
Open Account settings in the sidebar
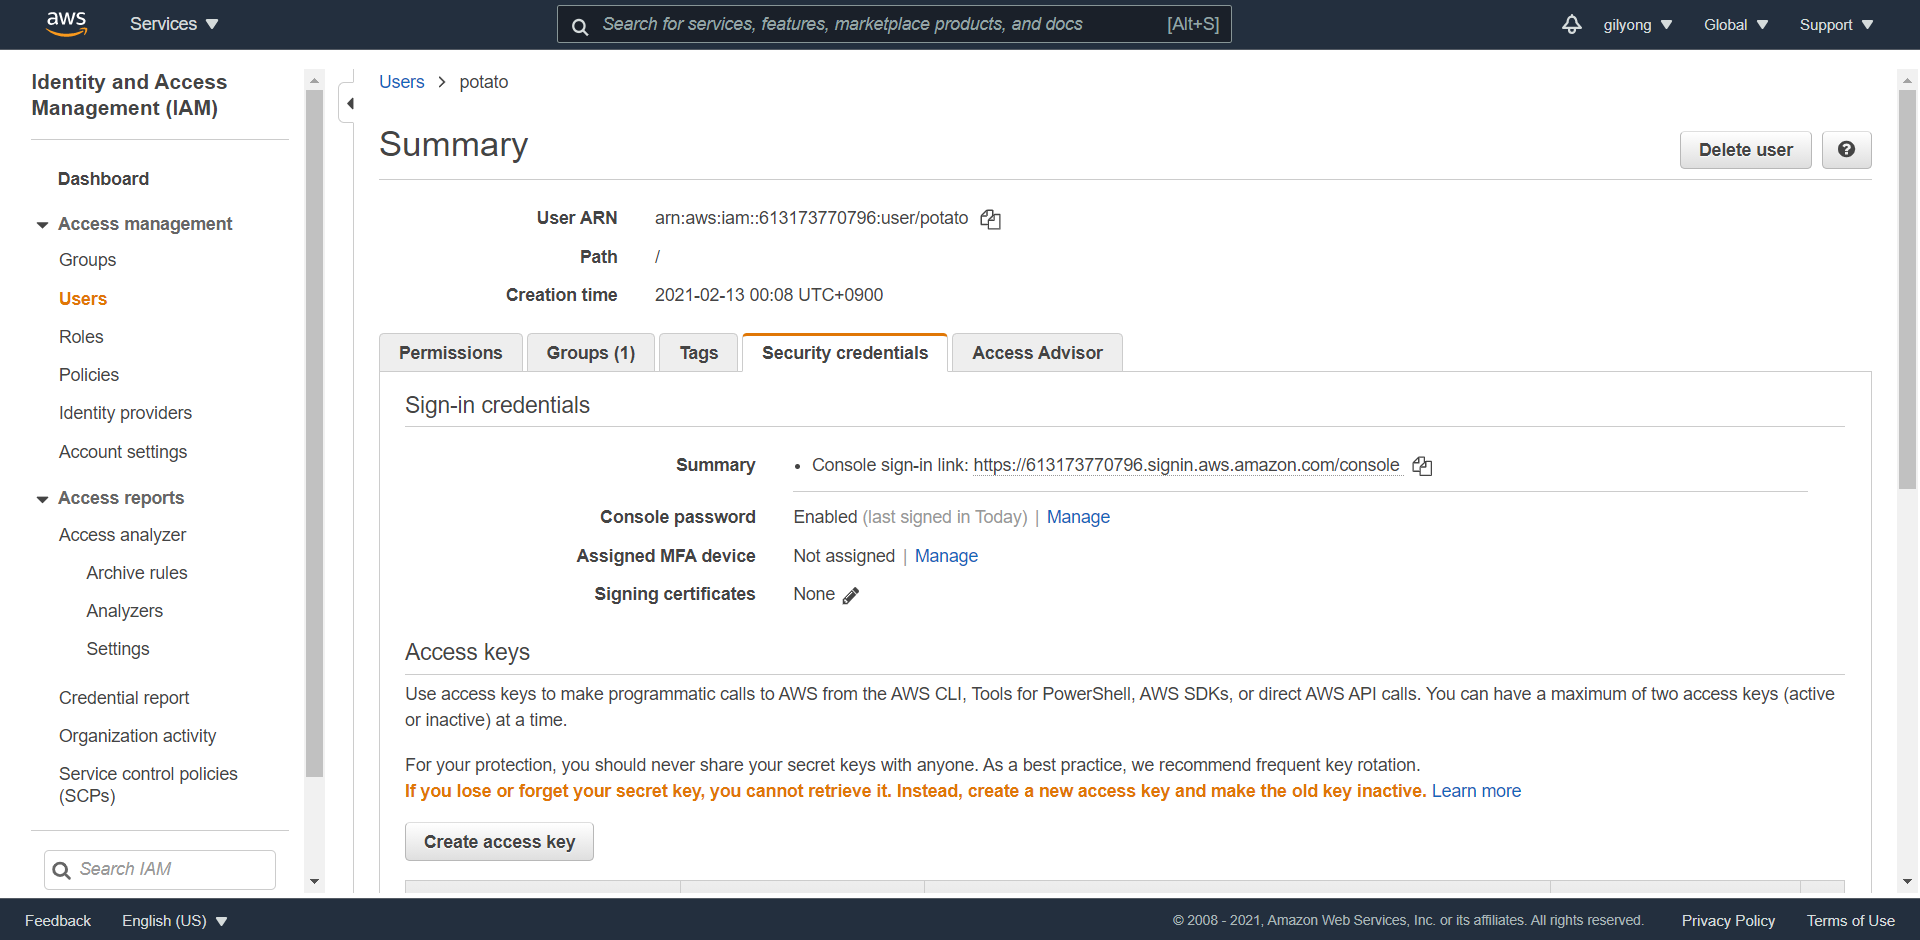(123, 452)
